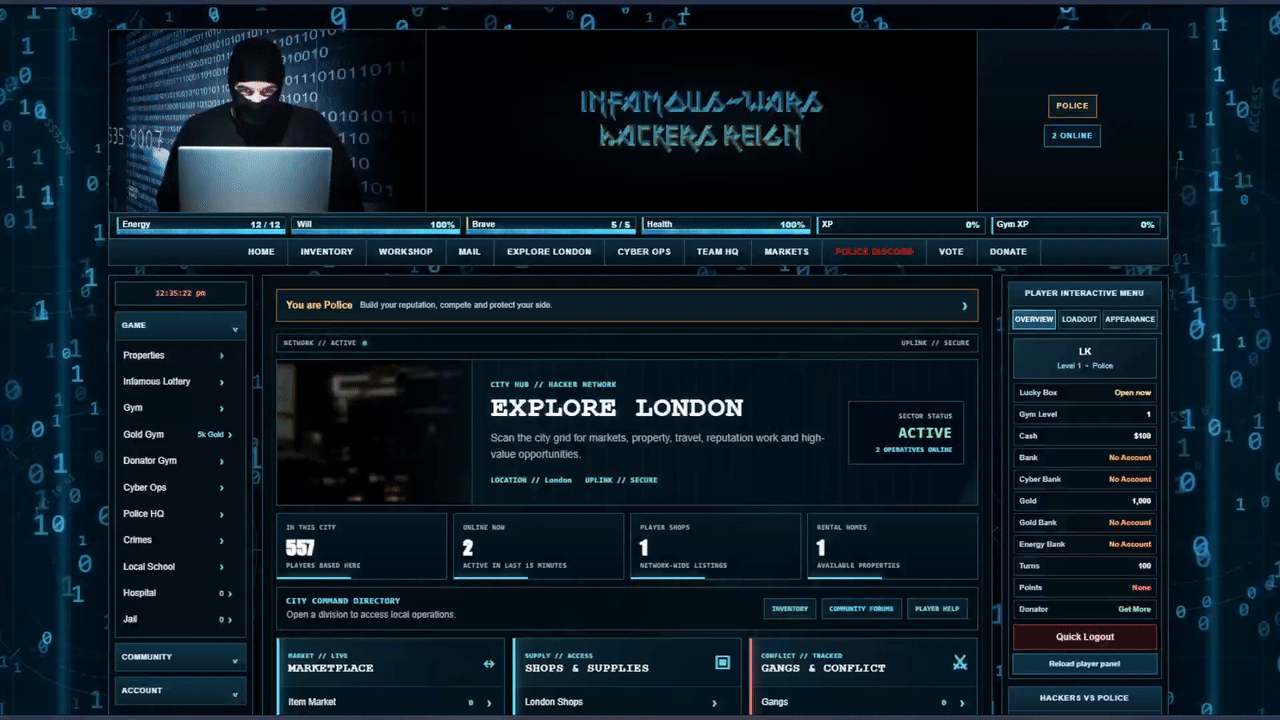This screenshot has height=720, width=1280.
Task: Click the Gangs & Conflict crossed swords icon
Action: pyautogui.click(x=960, y=662)
